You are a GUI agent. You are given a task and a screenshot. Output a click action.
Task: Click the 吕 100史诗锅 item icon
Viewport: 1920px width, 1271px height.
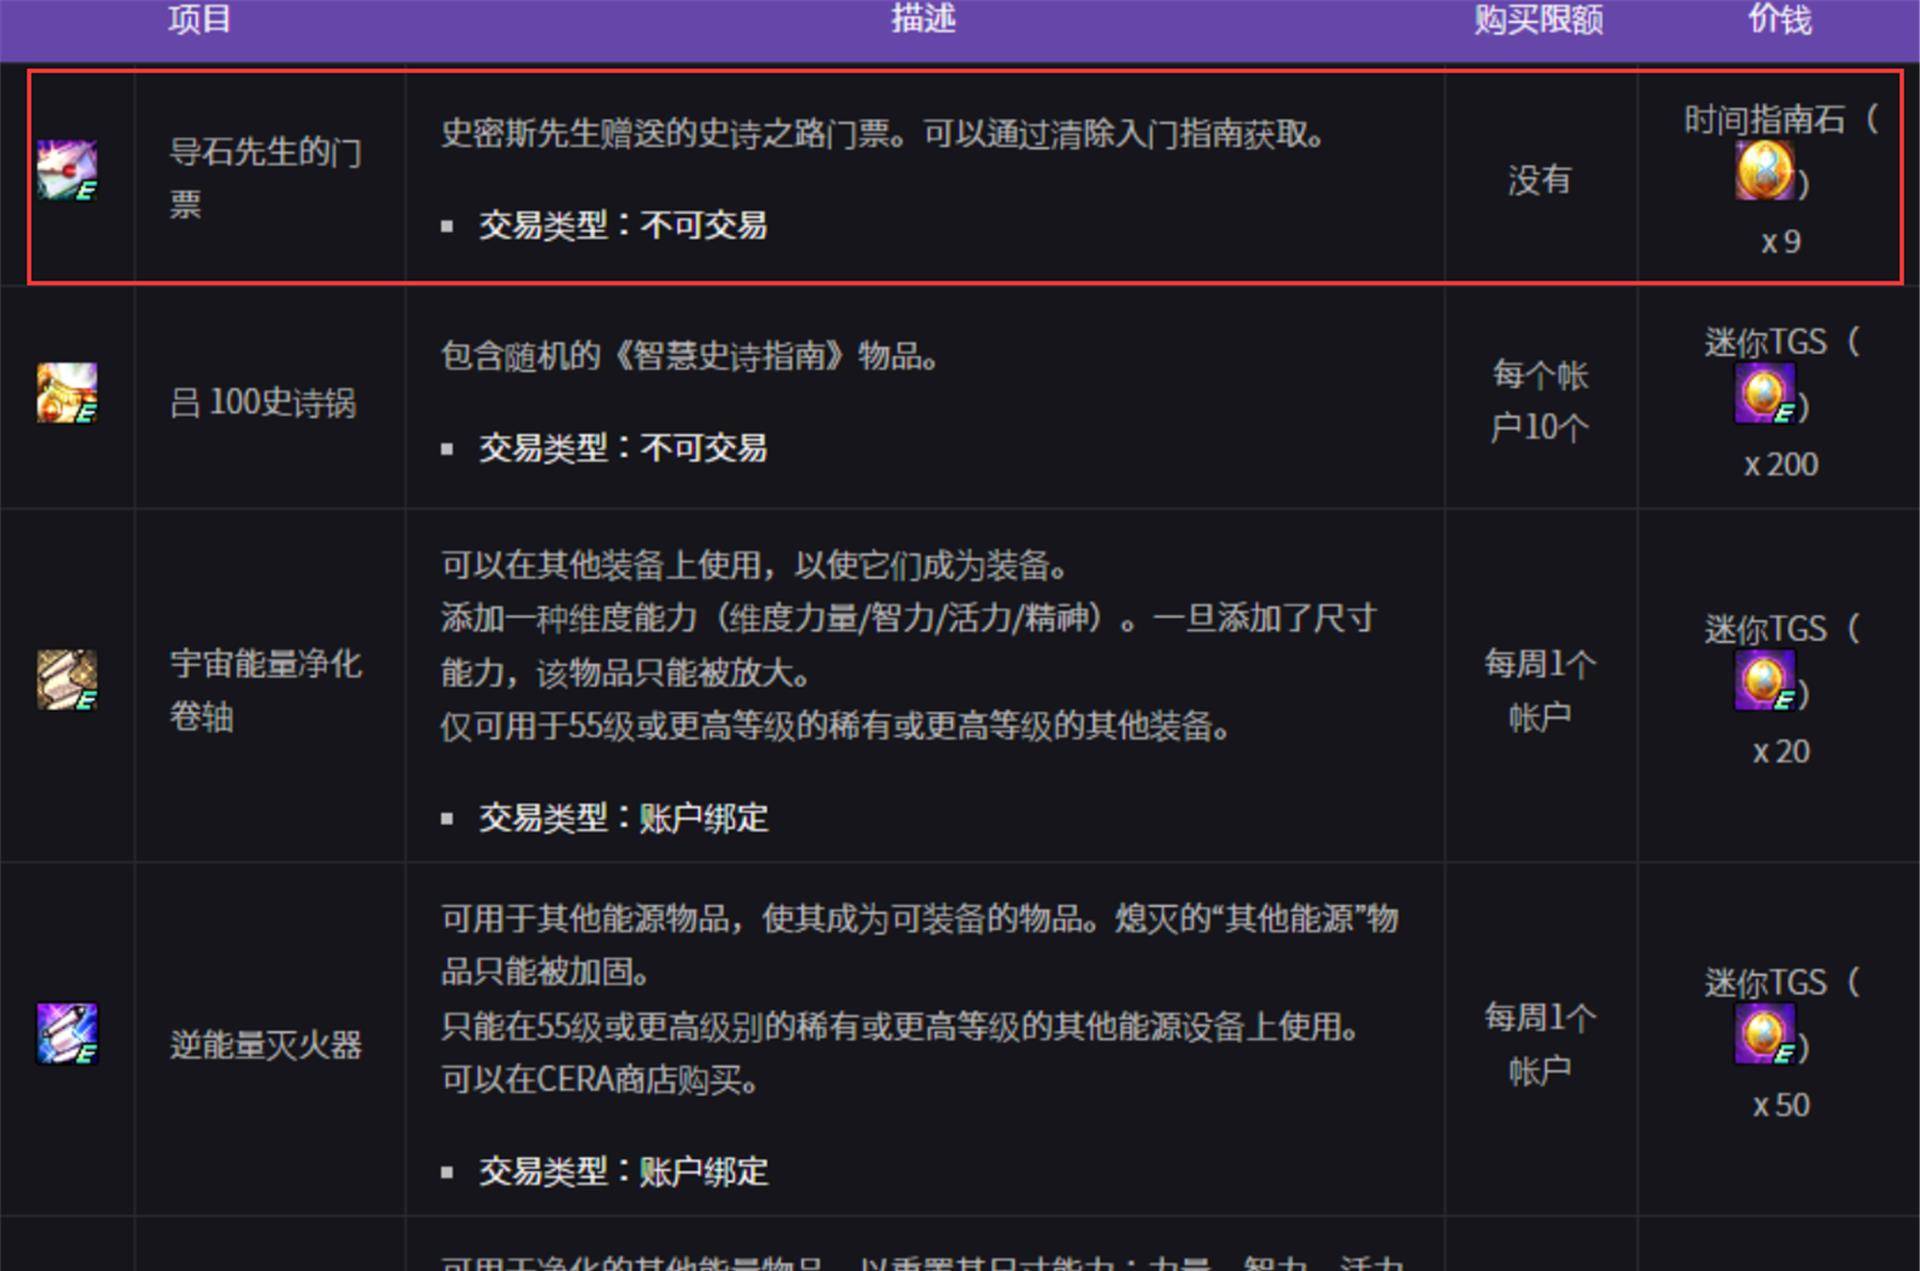coord(67,392)
